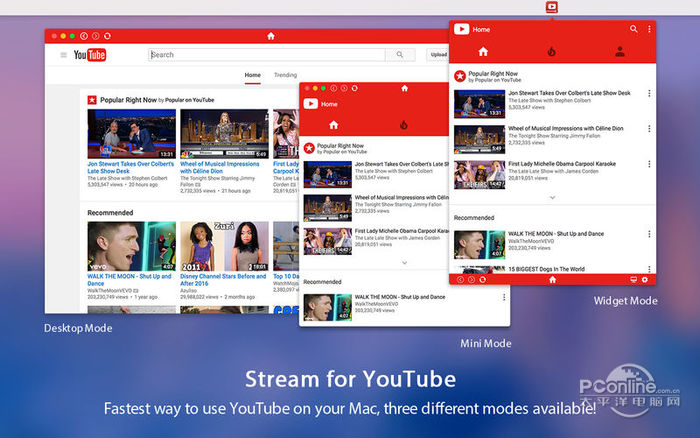Select Trending flame tab in Widget Mode
The width and height of the screenshot is (700, 438).
[552, 52]
